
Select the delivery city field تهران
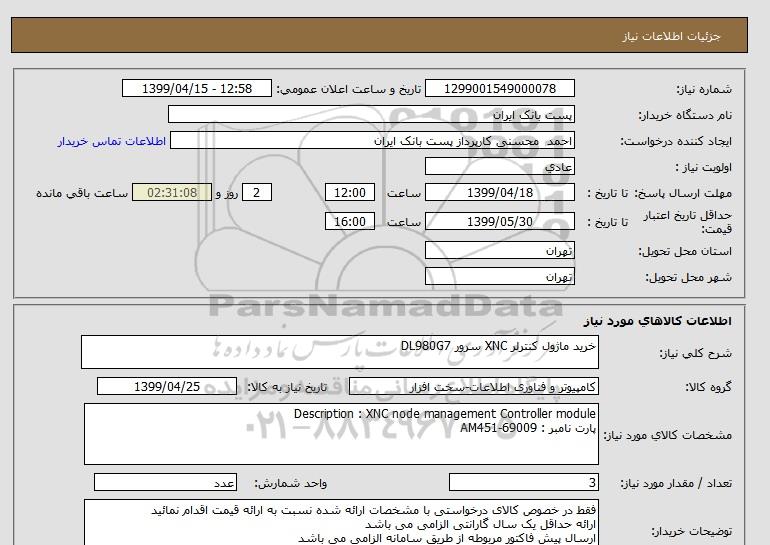[x=499, y=276]
